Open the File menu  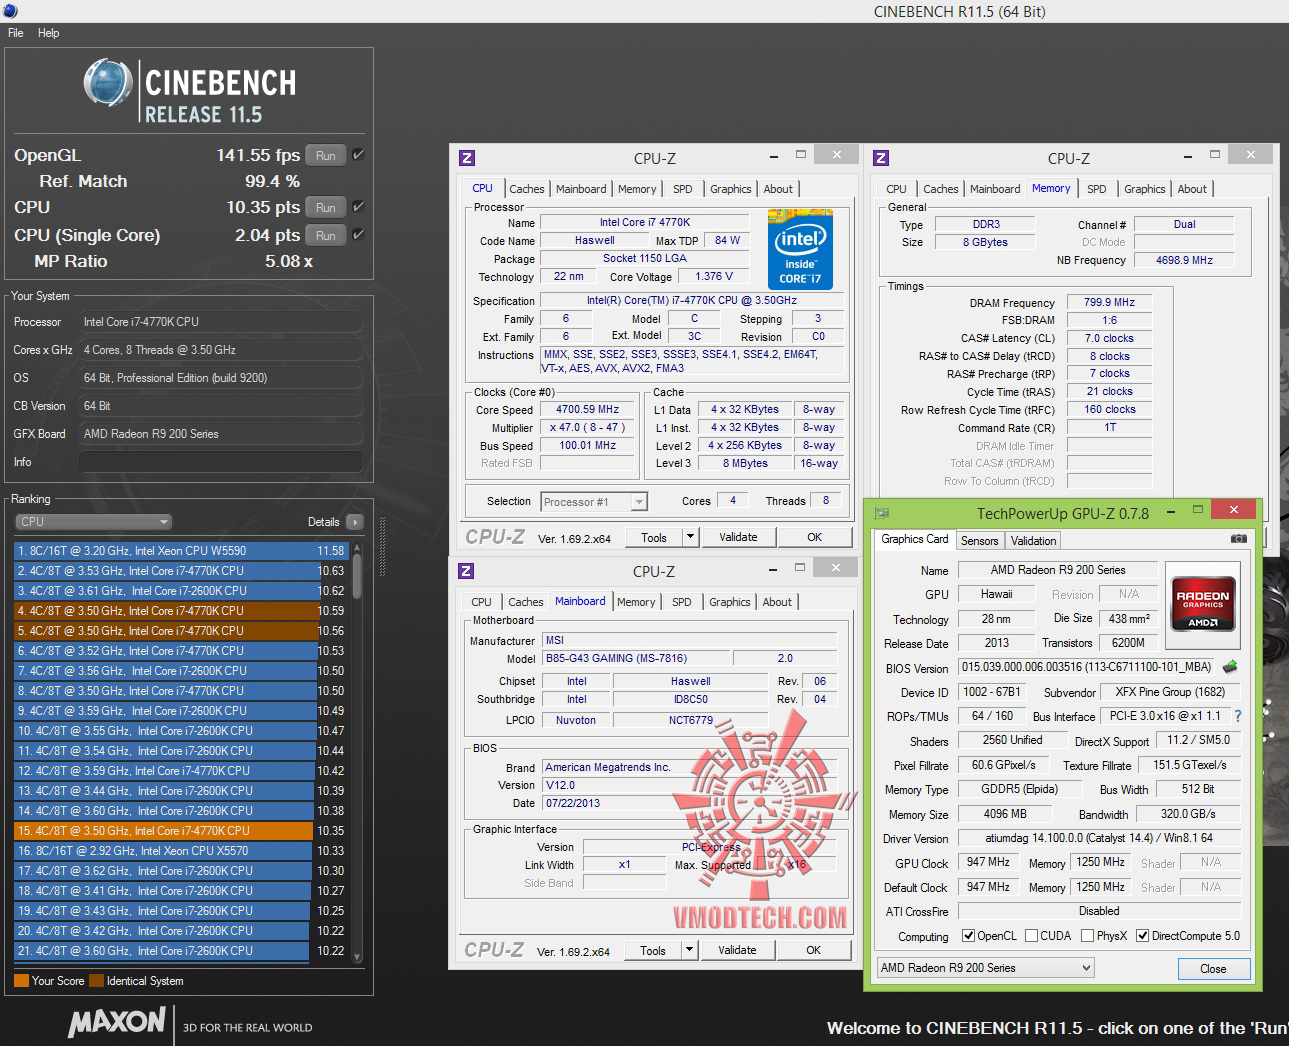coord(16,33)
